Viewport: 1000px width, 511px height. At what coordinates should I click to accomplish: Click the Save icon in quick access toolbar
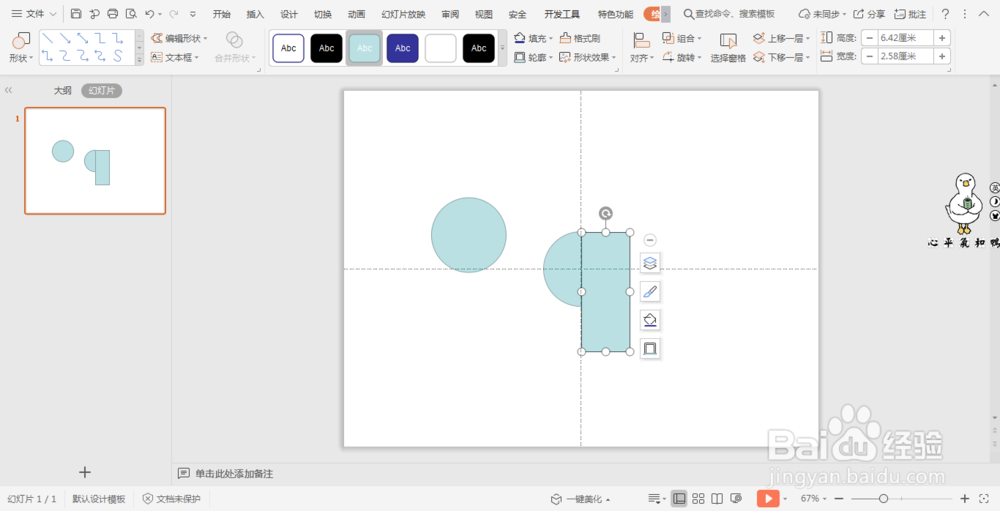[x=76, y=13]
